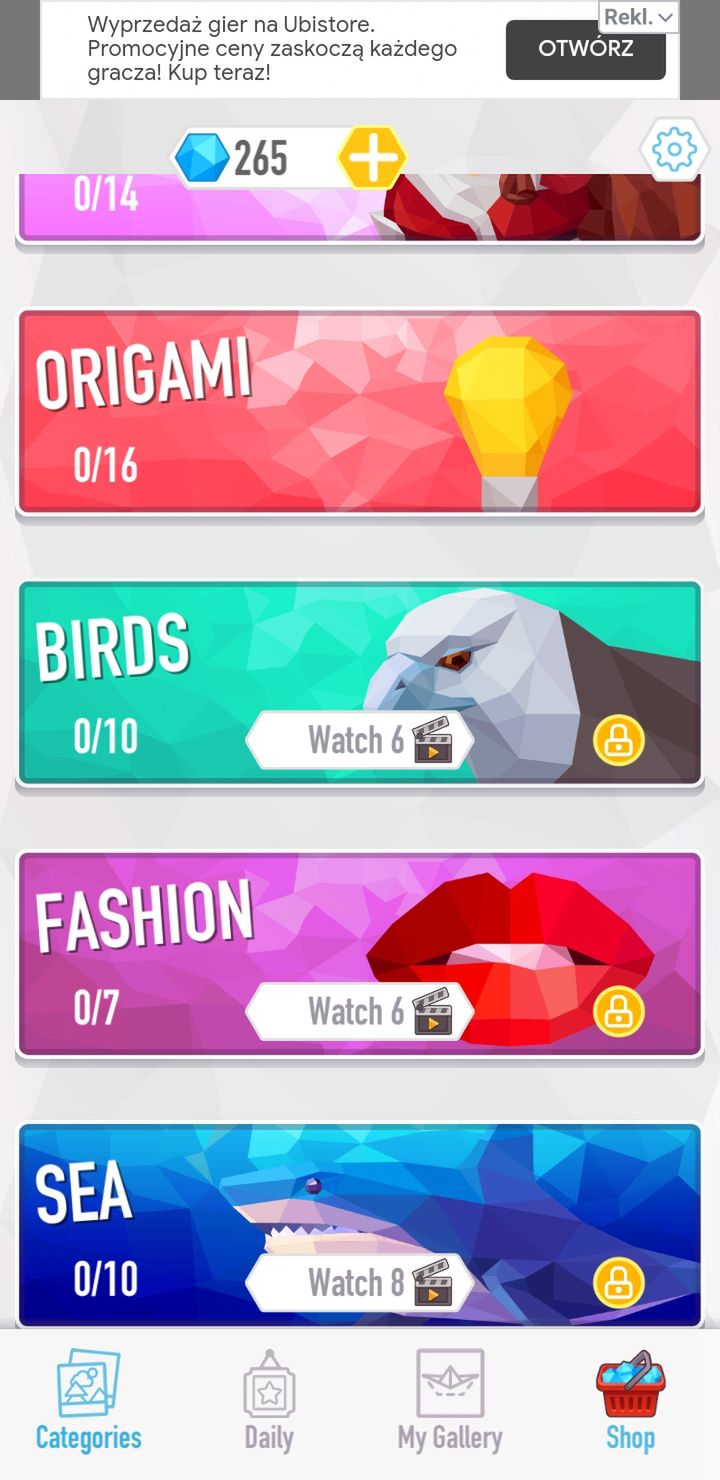
Task: Select the Categories tab
Action: pyautogui.click(x=89, y=1401)
